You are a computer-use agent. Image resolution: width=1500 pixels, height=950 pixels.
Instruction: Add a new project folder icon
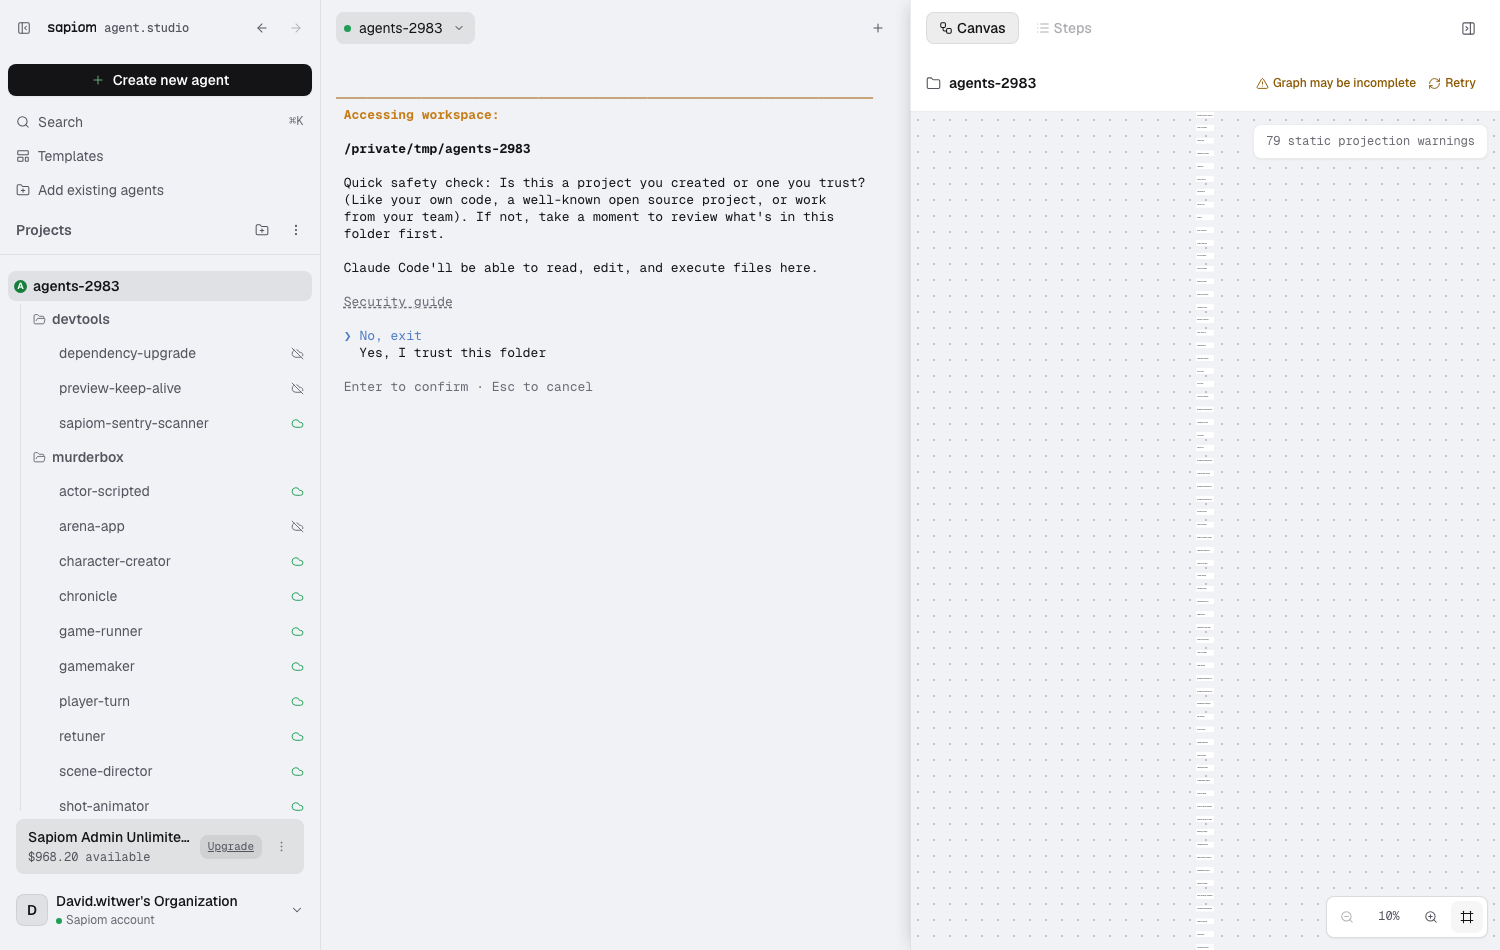pos(262,230)
